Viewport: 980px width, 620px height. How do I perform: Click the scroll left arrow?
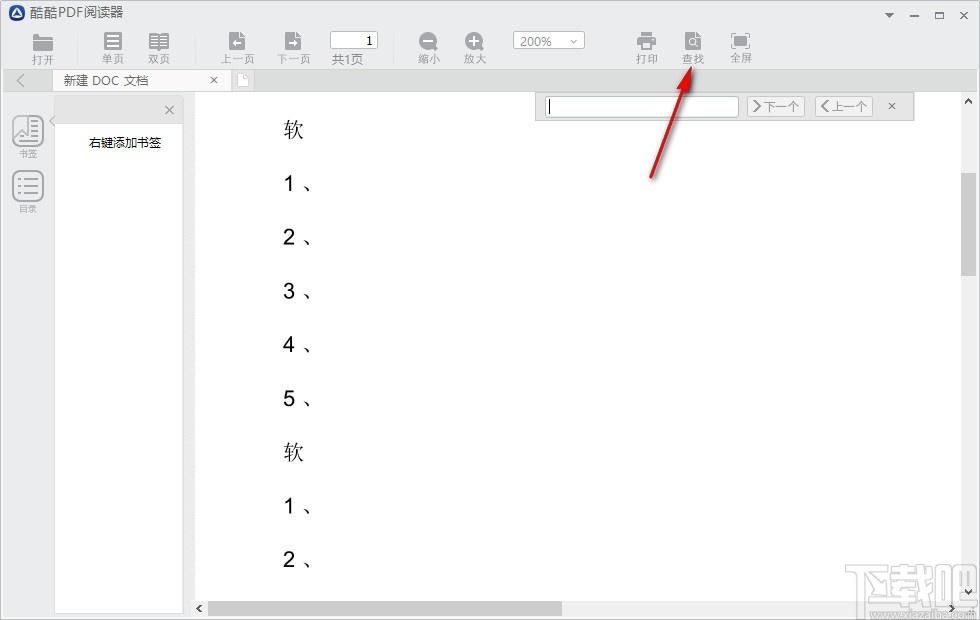pos(199,608)
